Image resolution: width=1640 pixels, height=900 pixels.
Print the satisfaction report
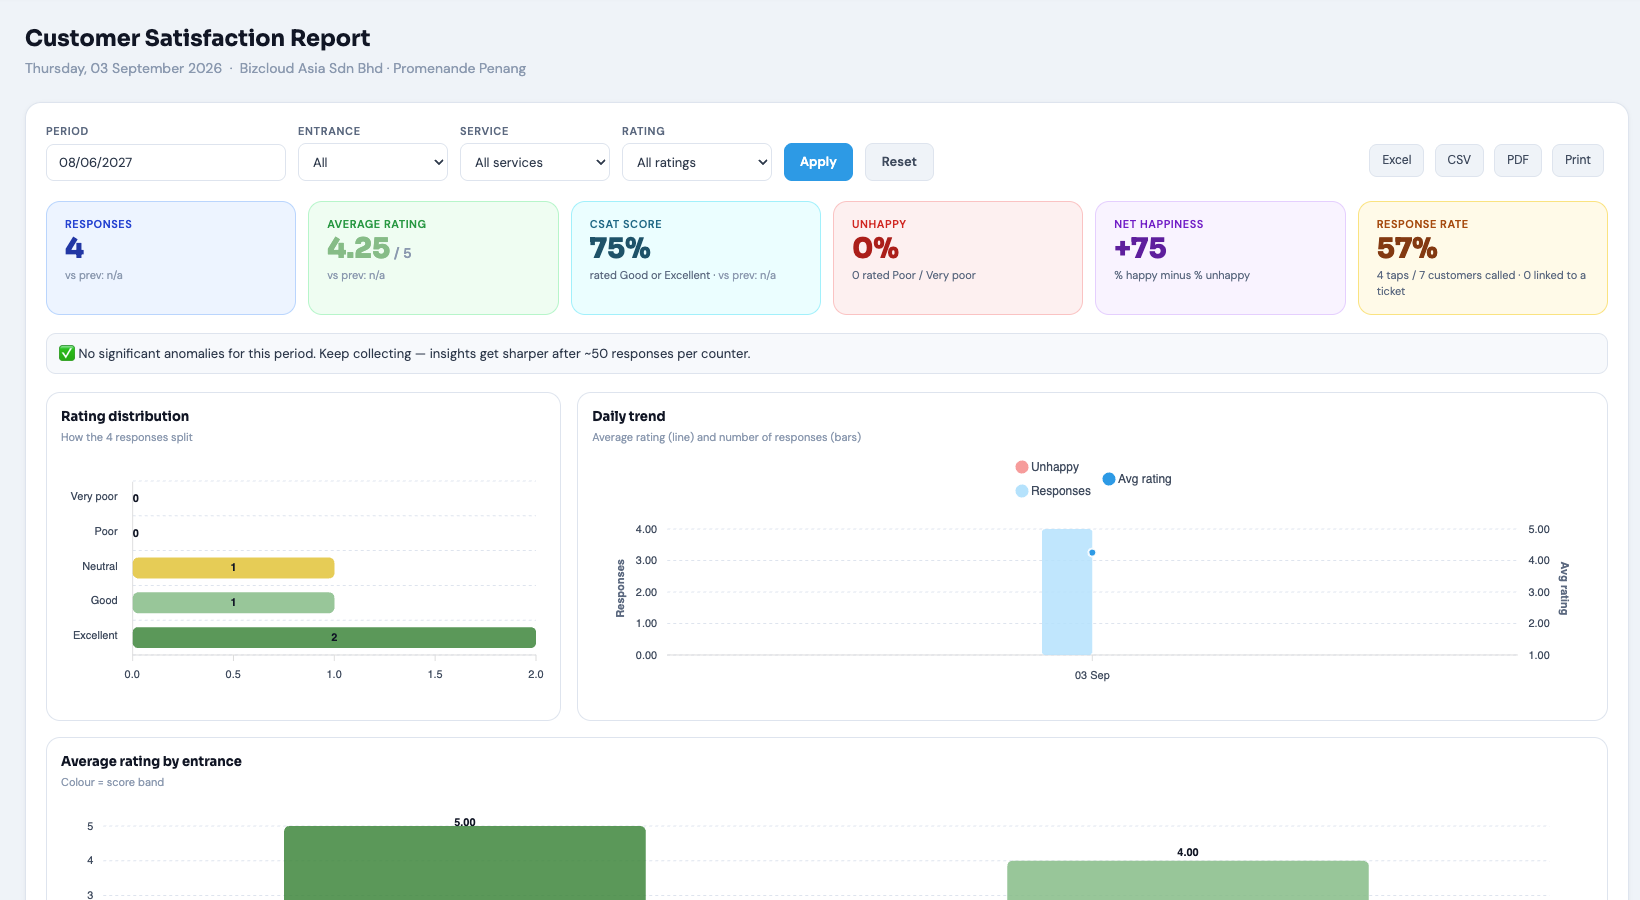(1578, 160)
